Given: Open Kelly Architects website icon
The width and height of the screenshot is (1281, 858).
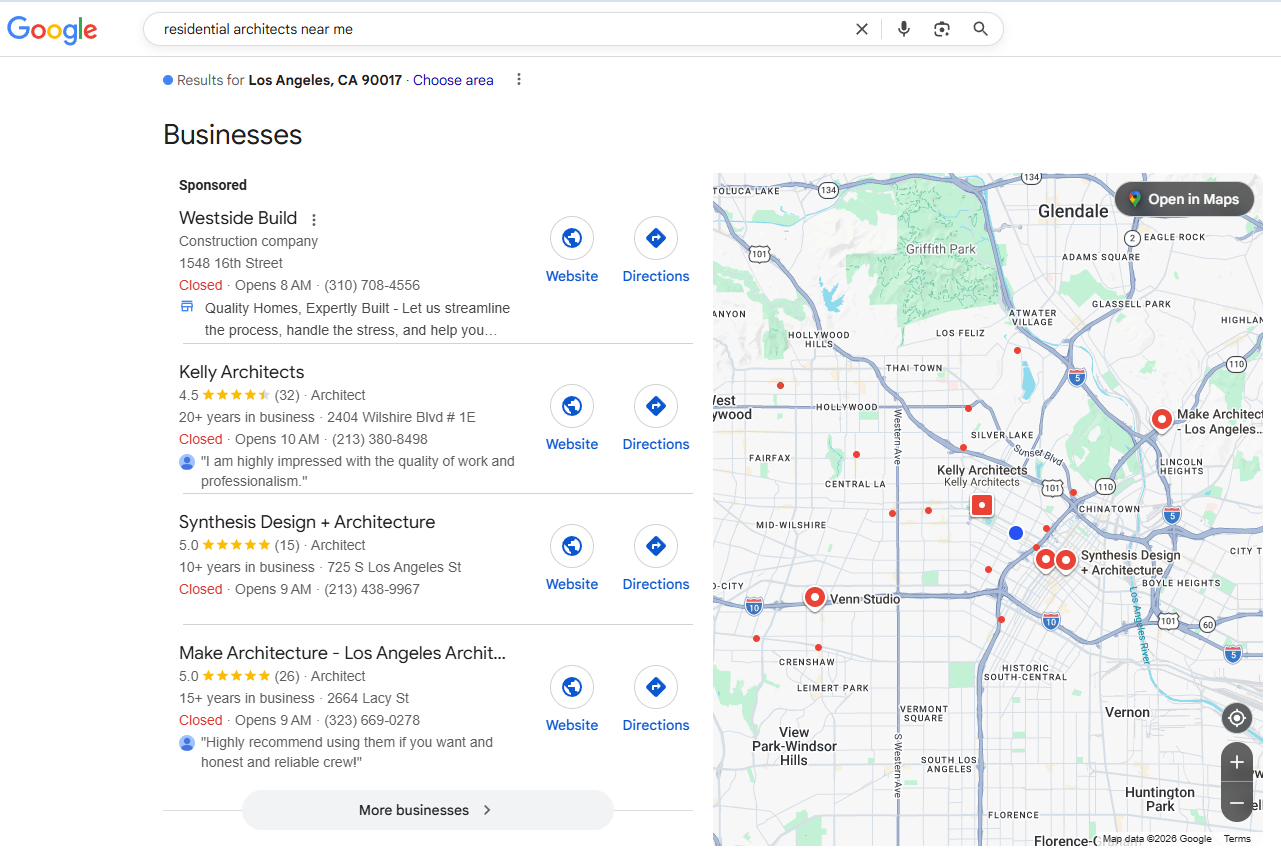Looking at the screenshot, I should [x=572, y=406].
